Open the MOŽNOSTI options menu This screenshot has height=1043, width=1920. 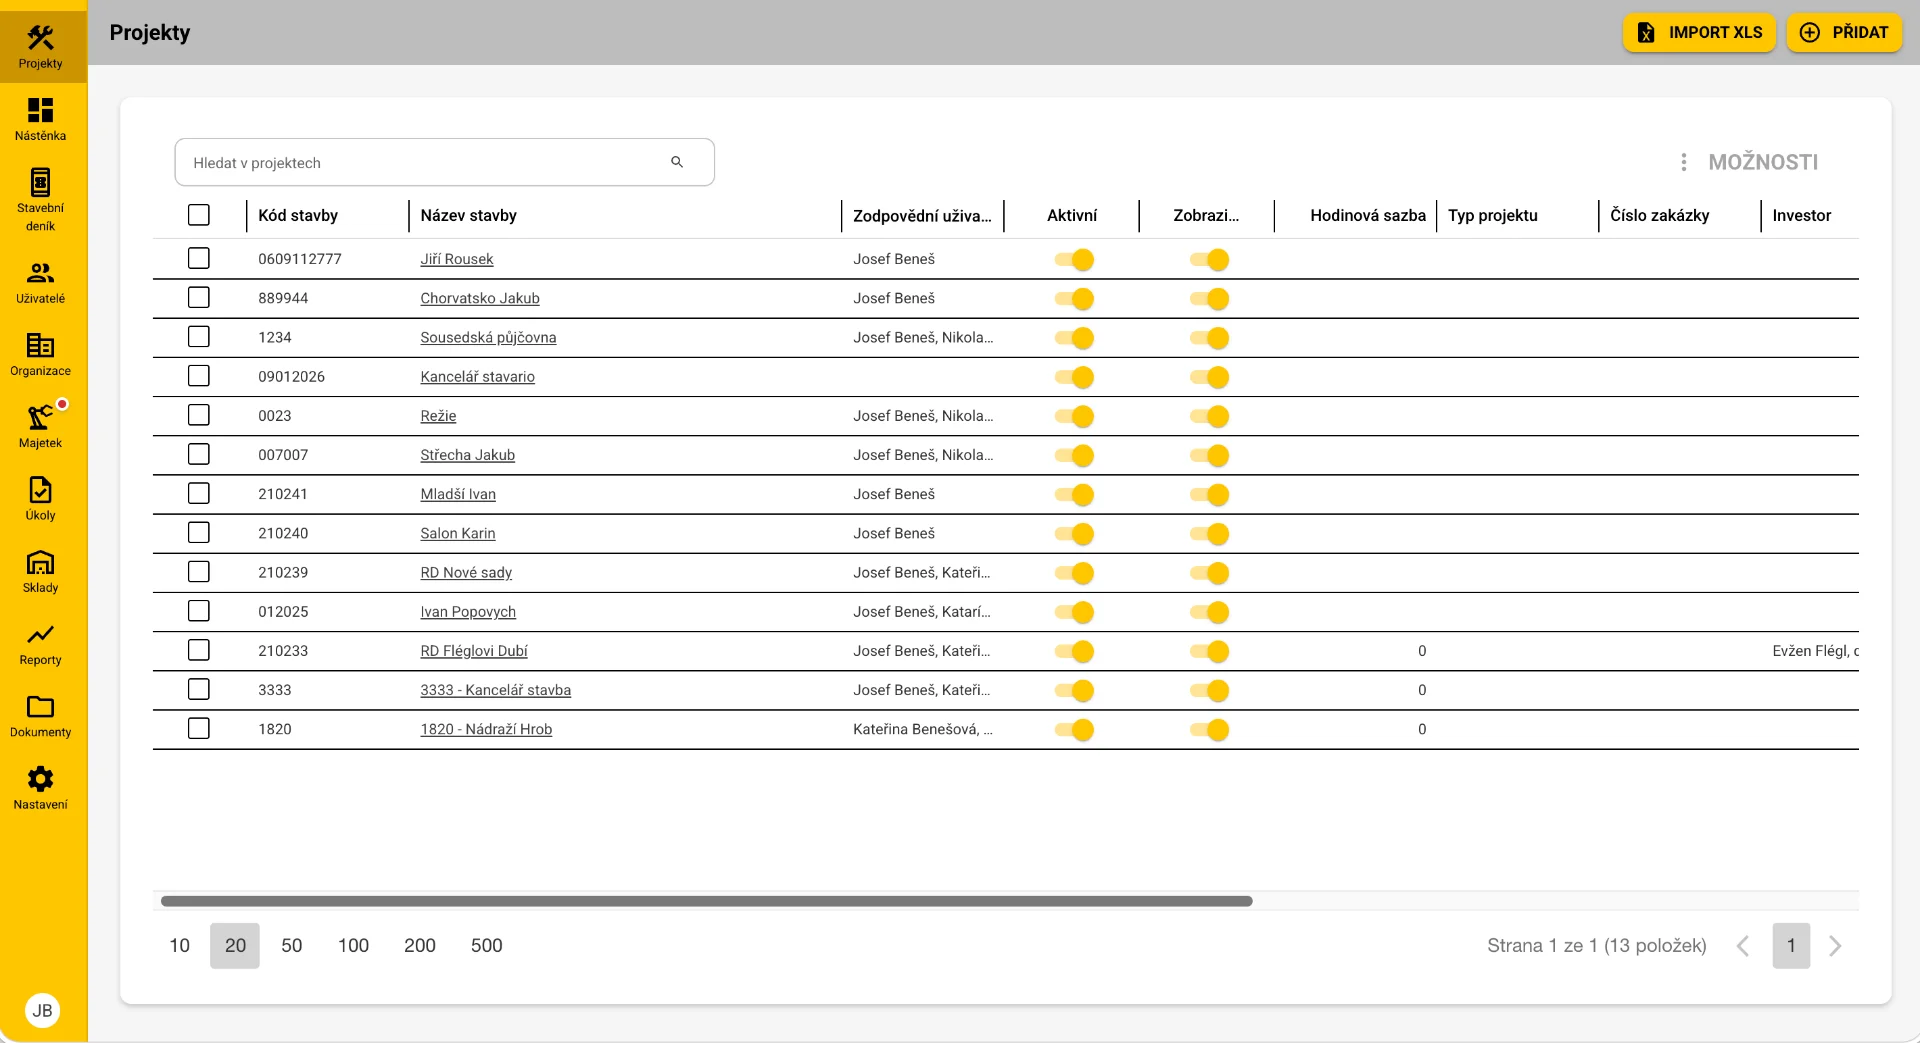(x=1749, y=162)
